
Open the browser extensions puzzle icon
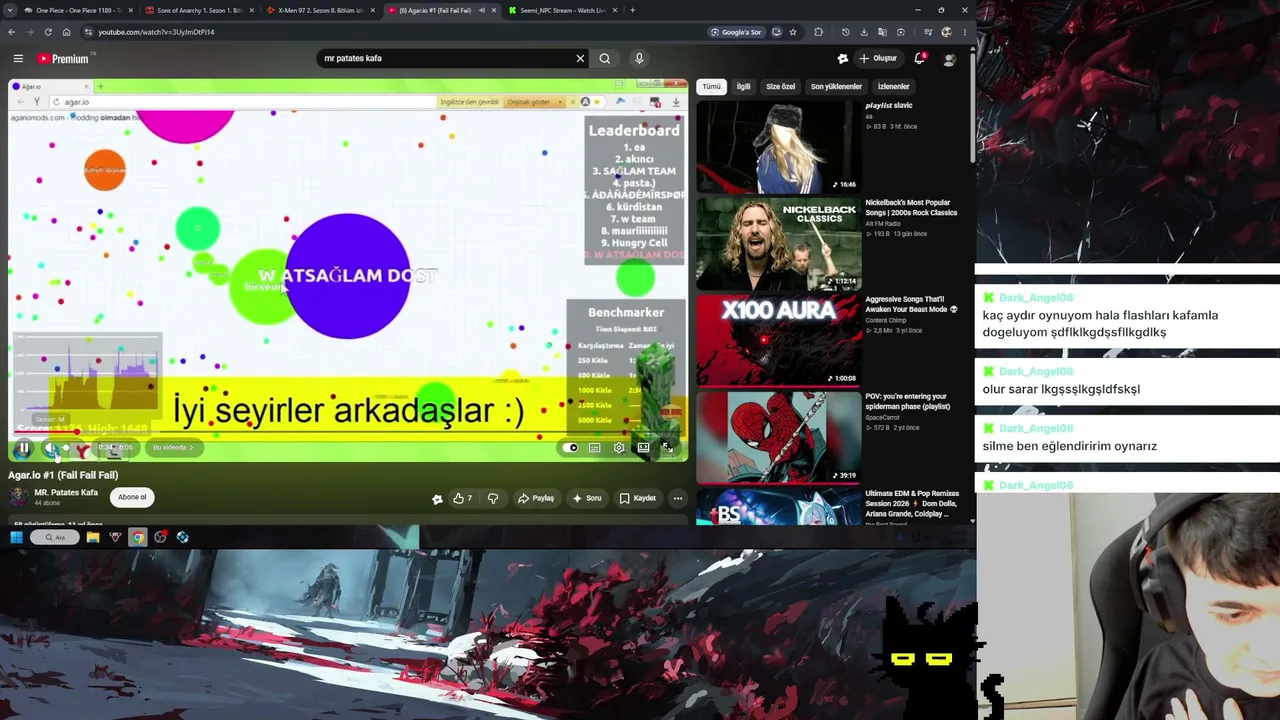click(818, 32)
